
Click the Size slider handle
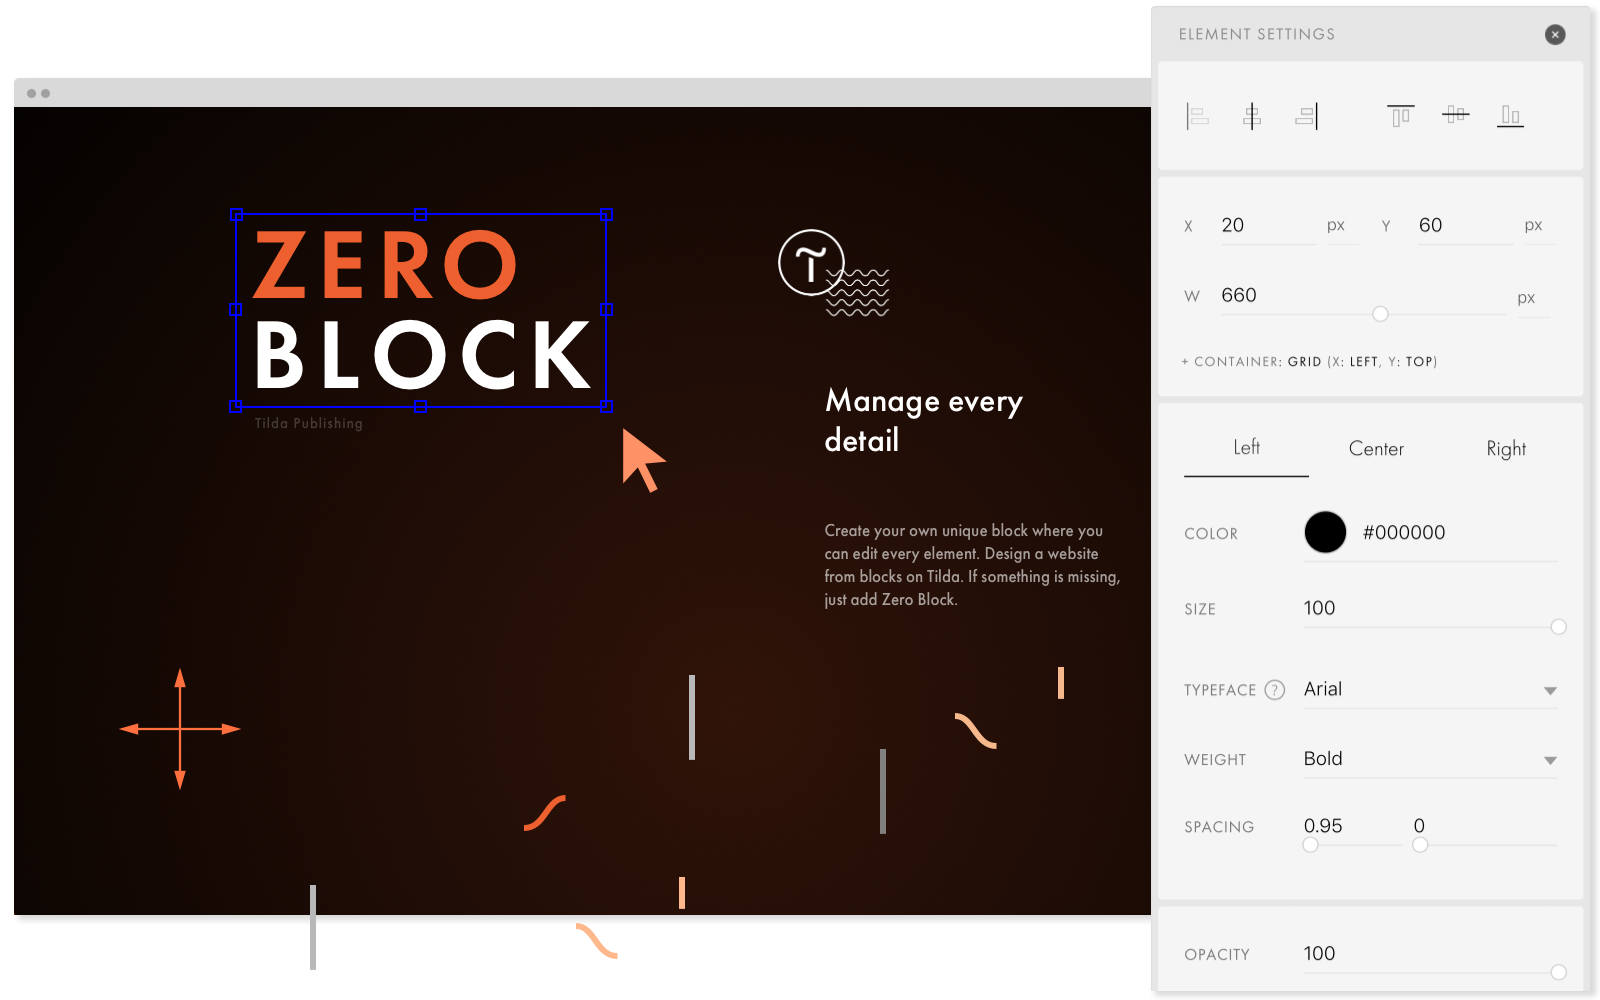click(x=1558, y=627)
